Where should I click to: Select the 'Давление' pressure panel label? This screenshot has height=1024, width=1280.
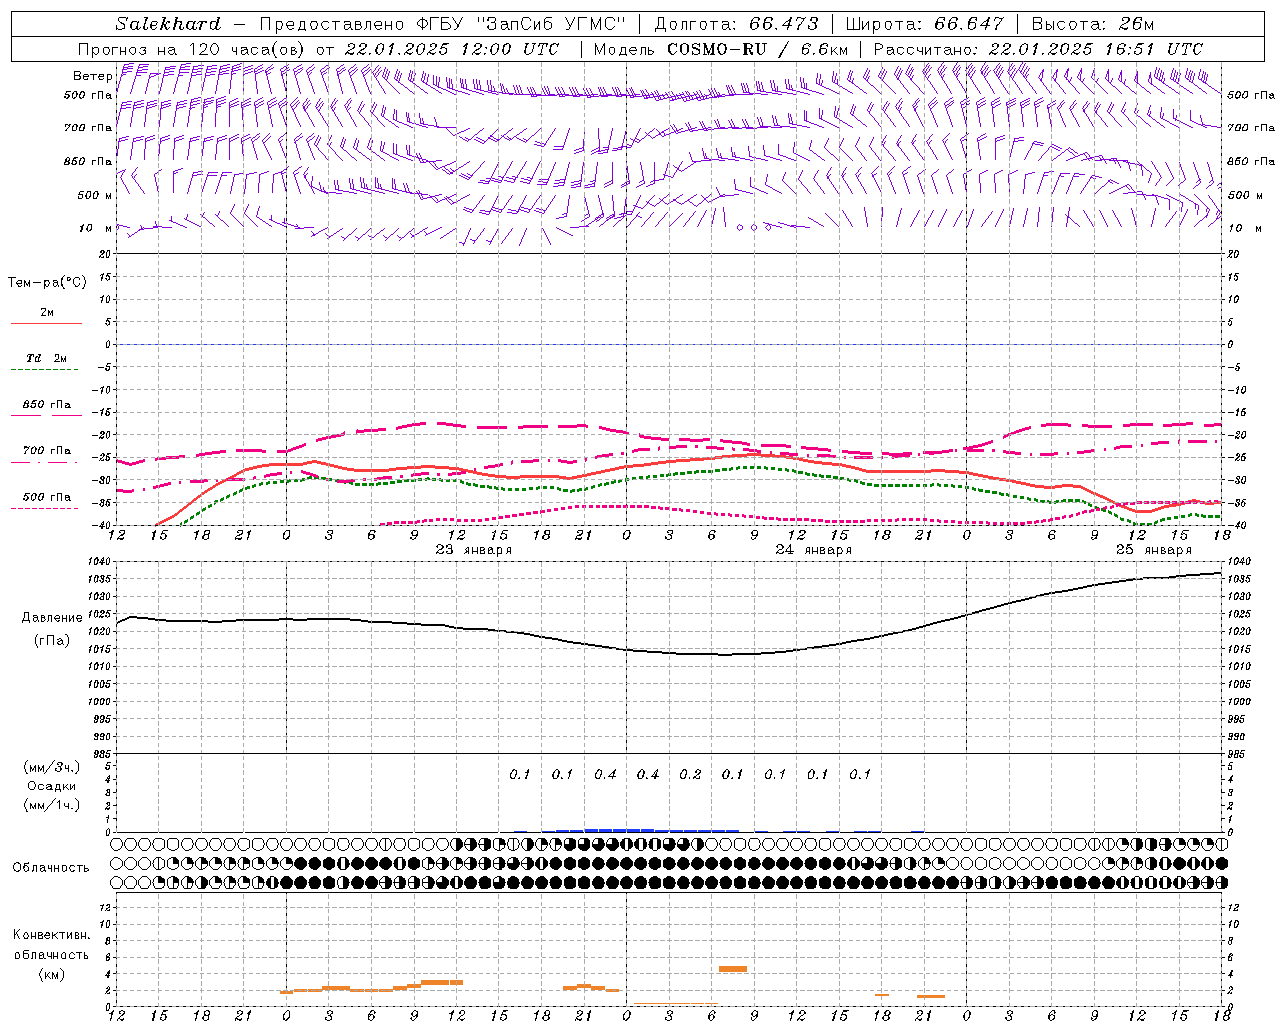click(52, 618)
